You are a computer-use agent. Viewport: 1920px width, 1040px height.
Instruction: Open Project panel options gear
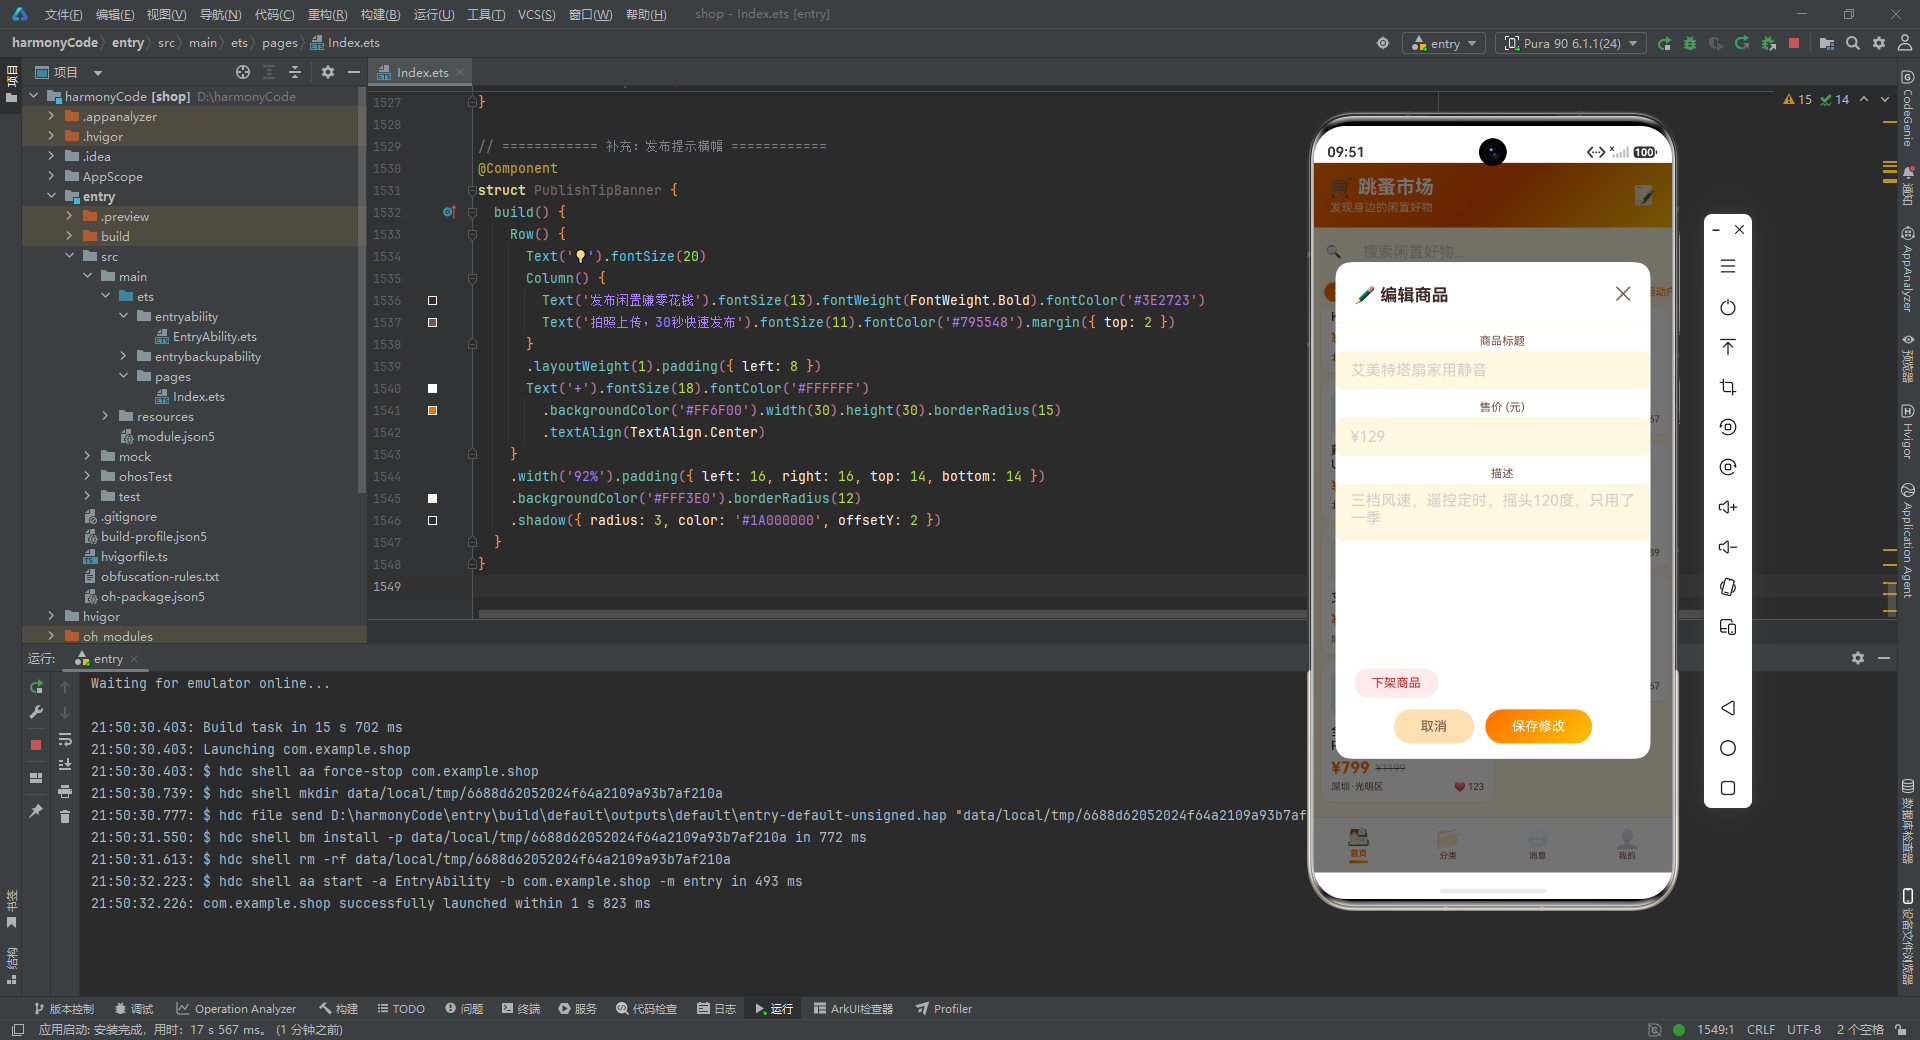[x=328, y=72]
